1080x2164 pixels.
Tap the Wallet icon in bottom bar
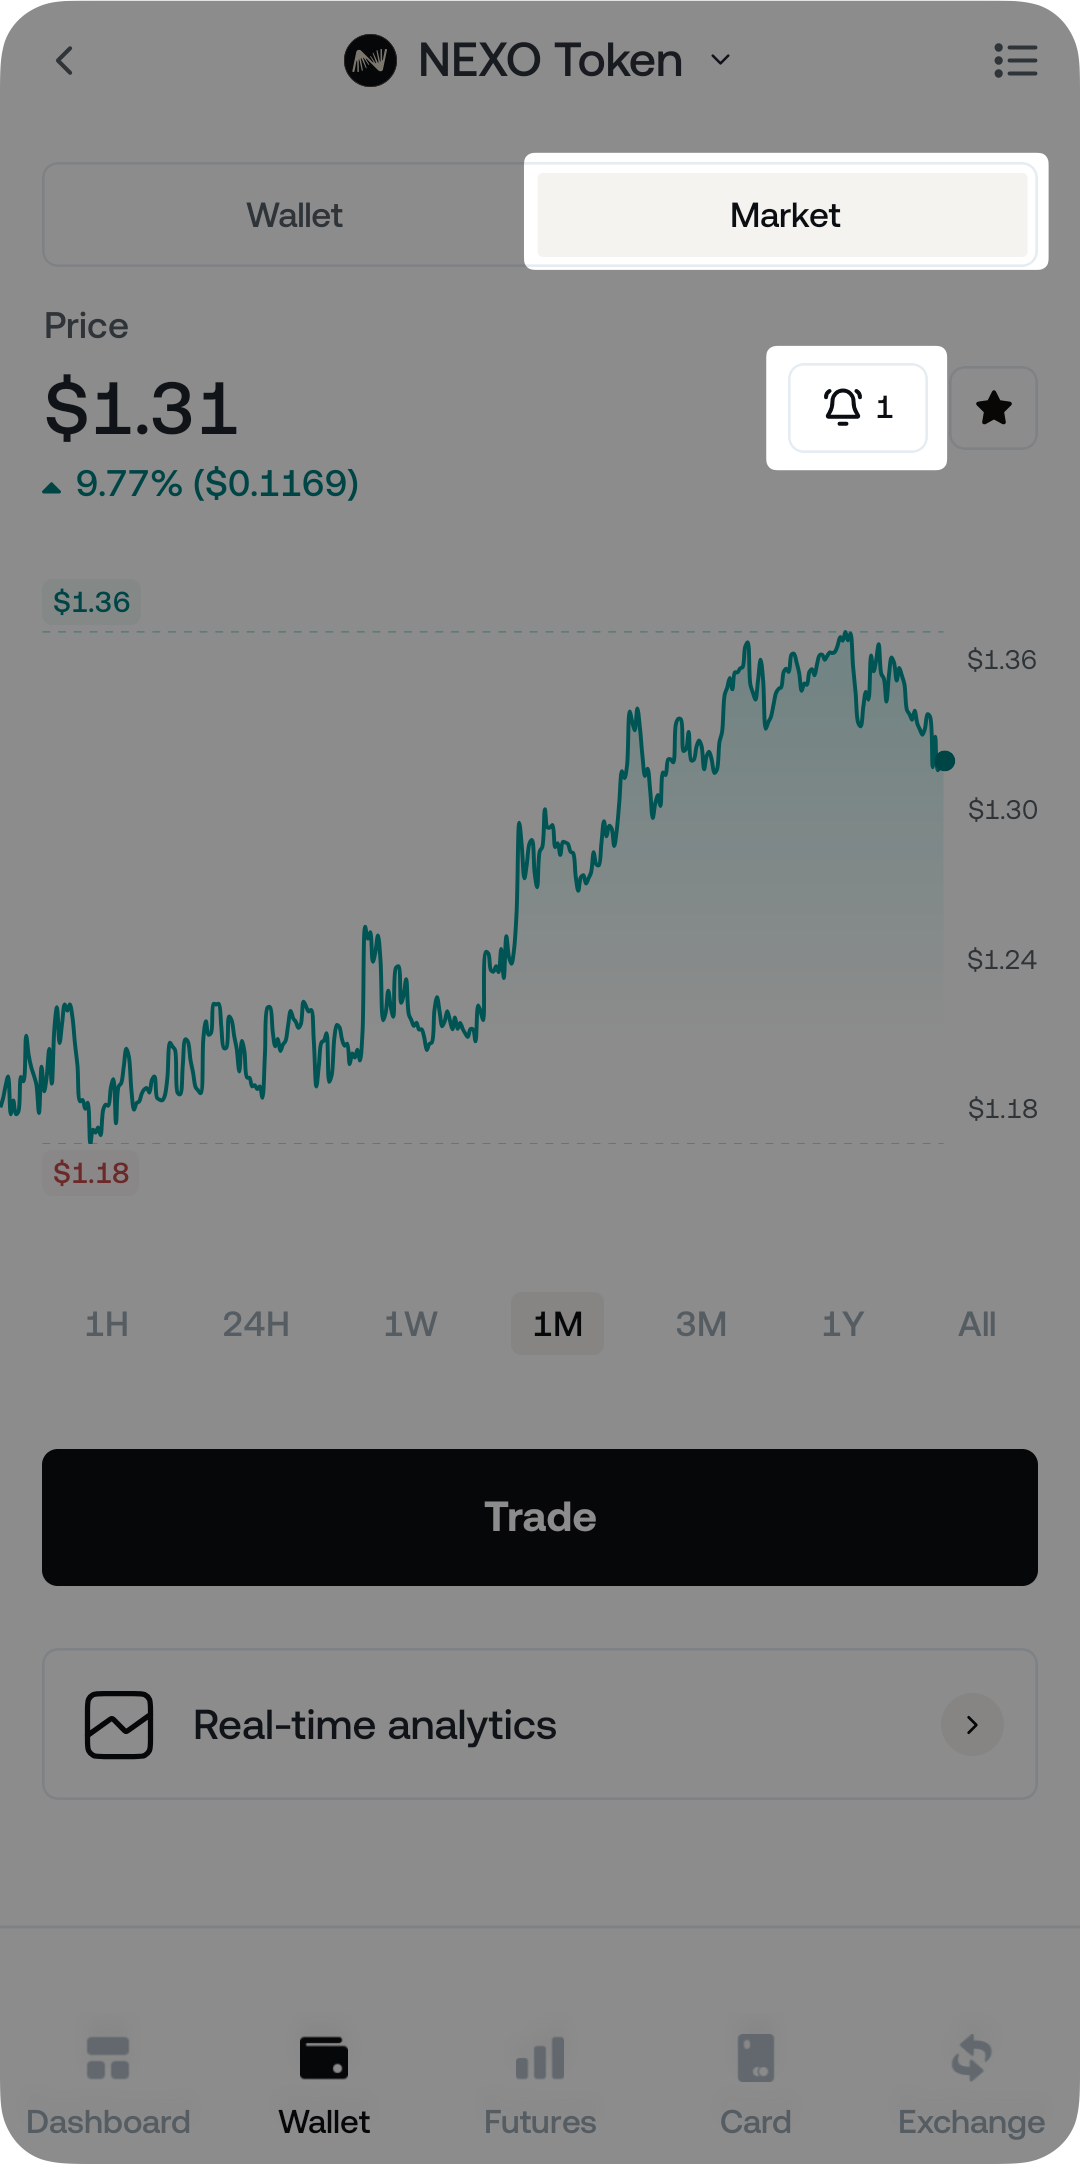point(324,2060)
